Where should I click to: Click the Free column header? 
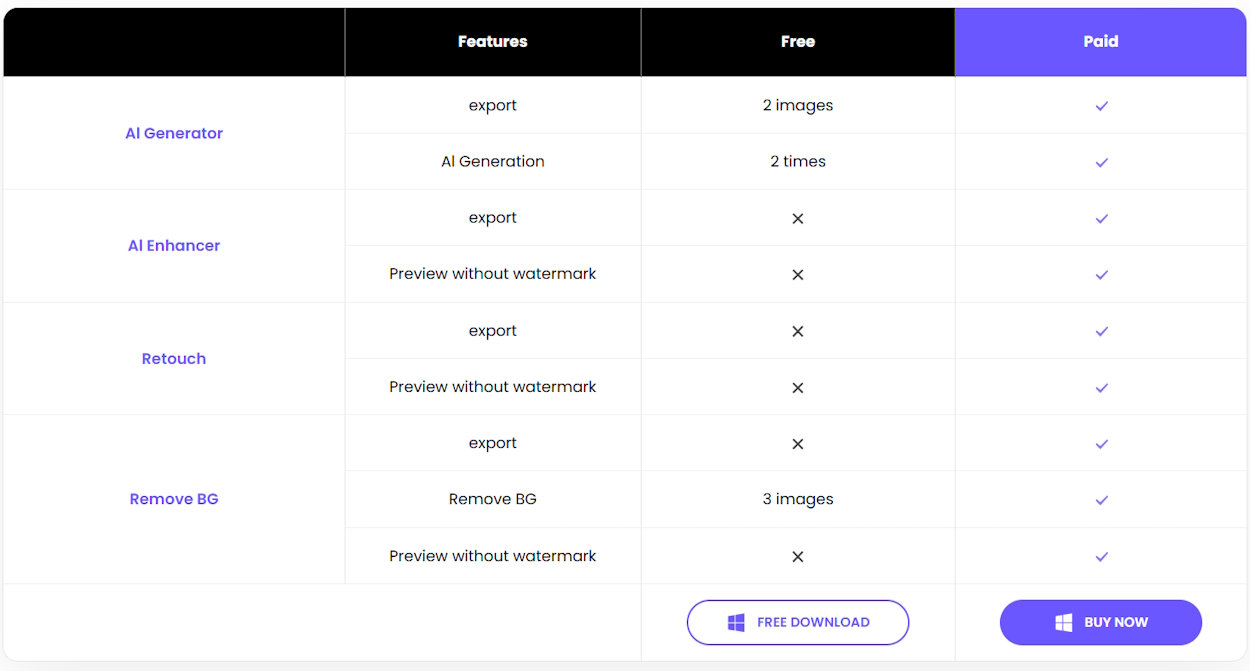click(798, 41)
